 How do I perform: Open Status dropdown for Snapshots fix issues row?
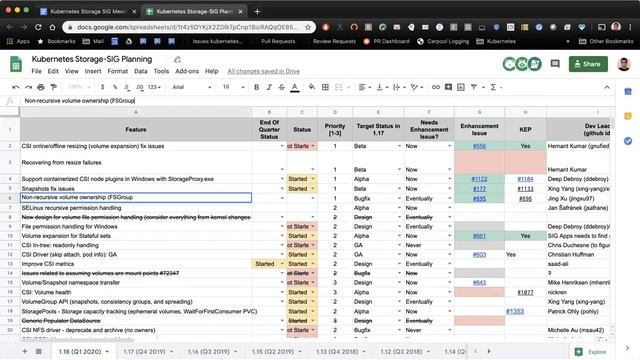313,189
